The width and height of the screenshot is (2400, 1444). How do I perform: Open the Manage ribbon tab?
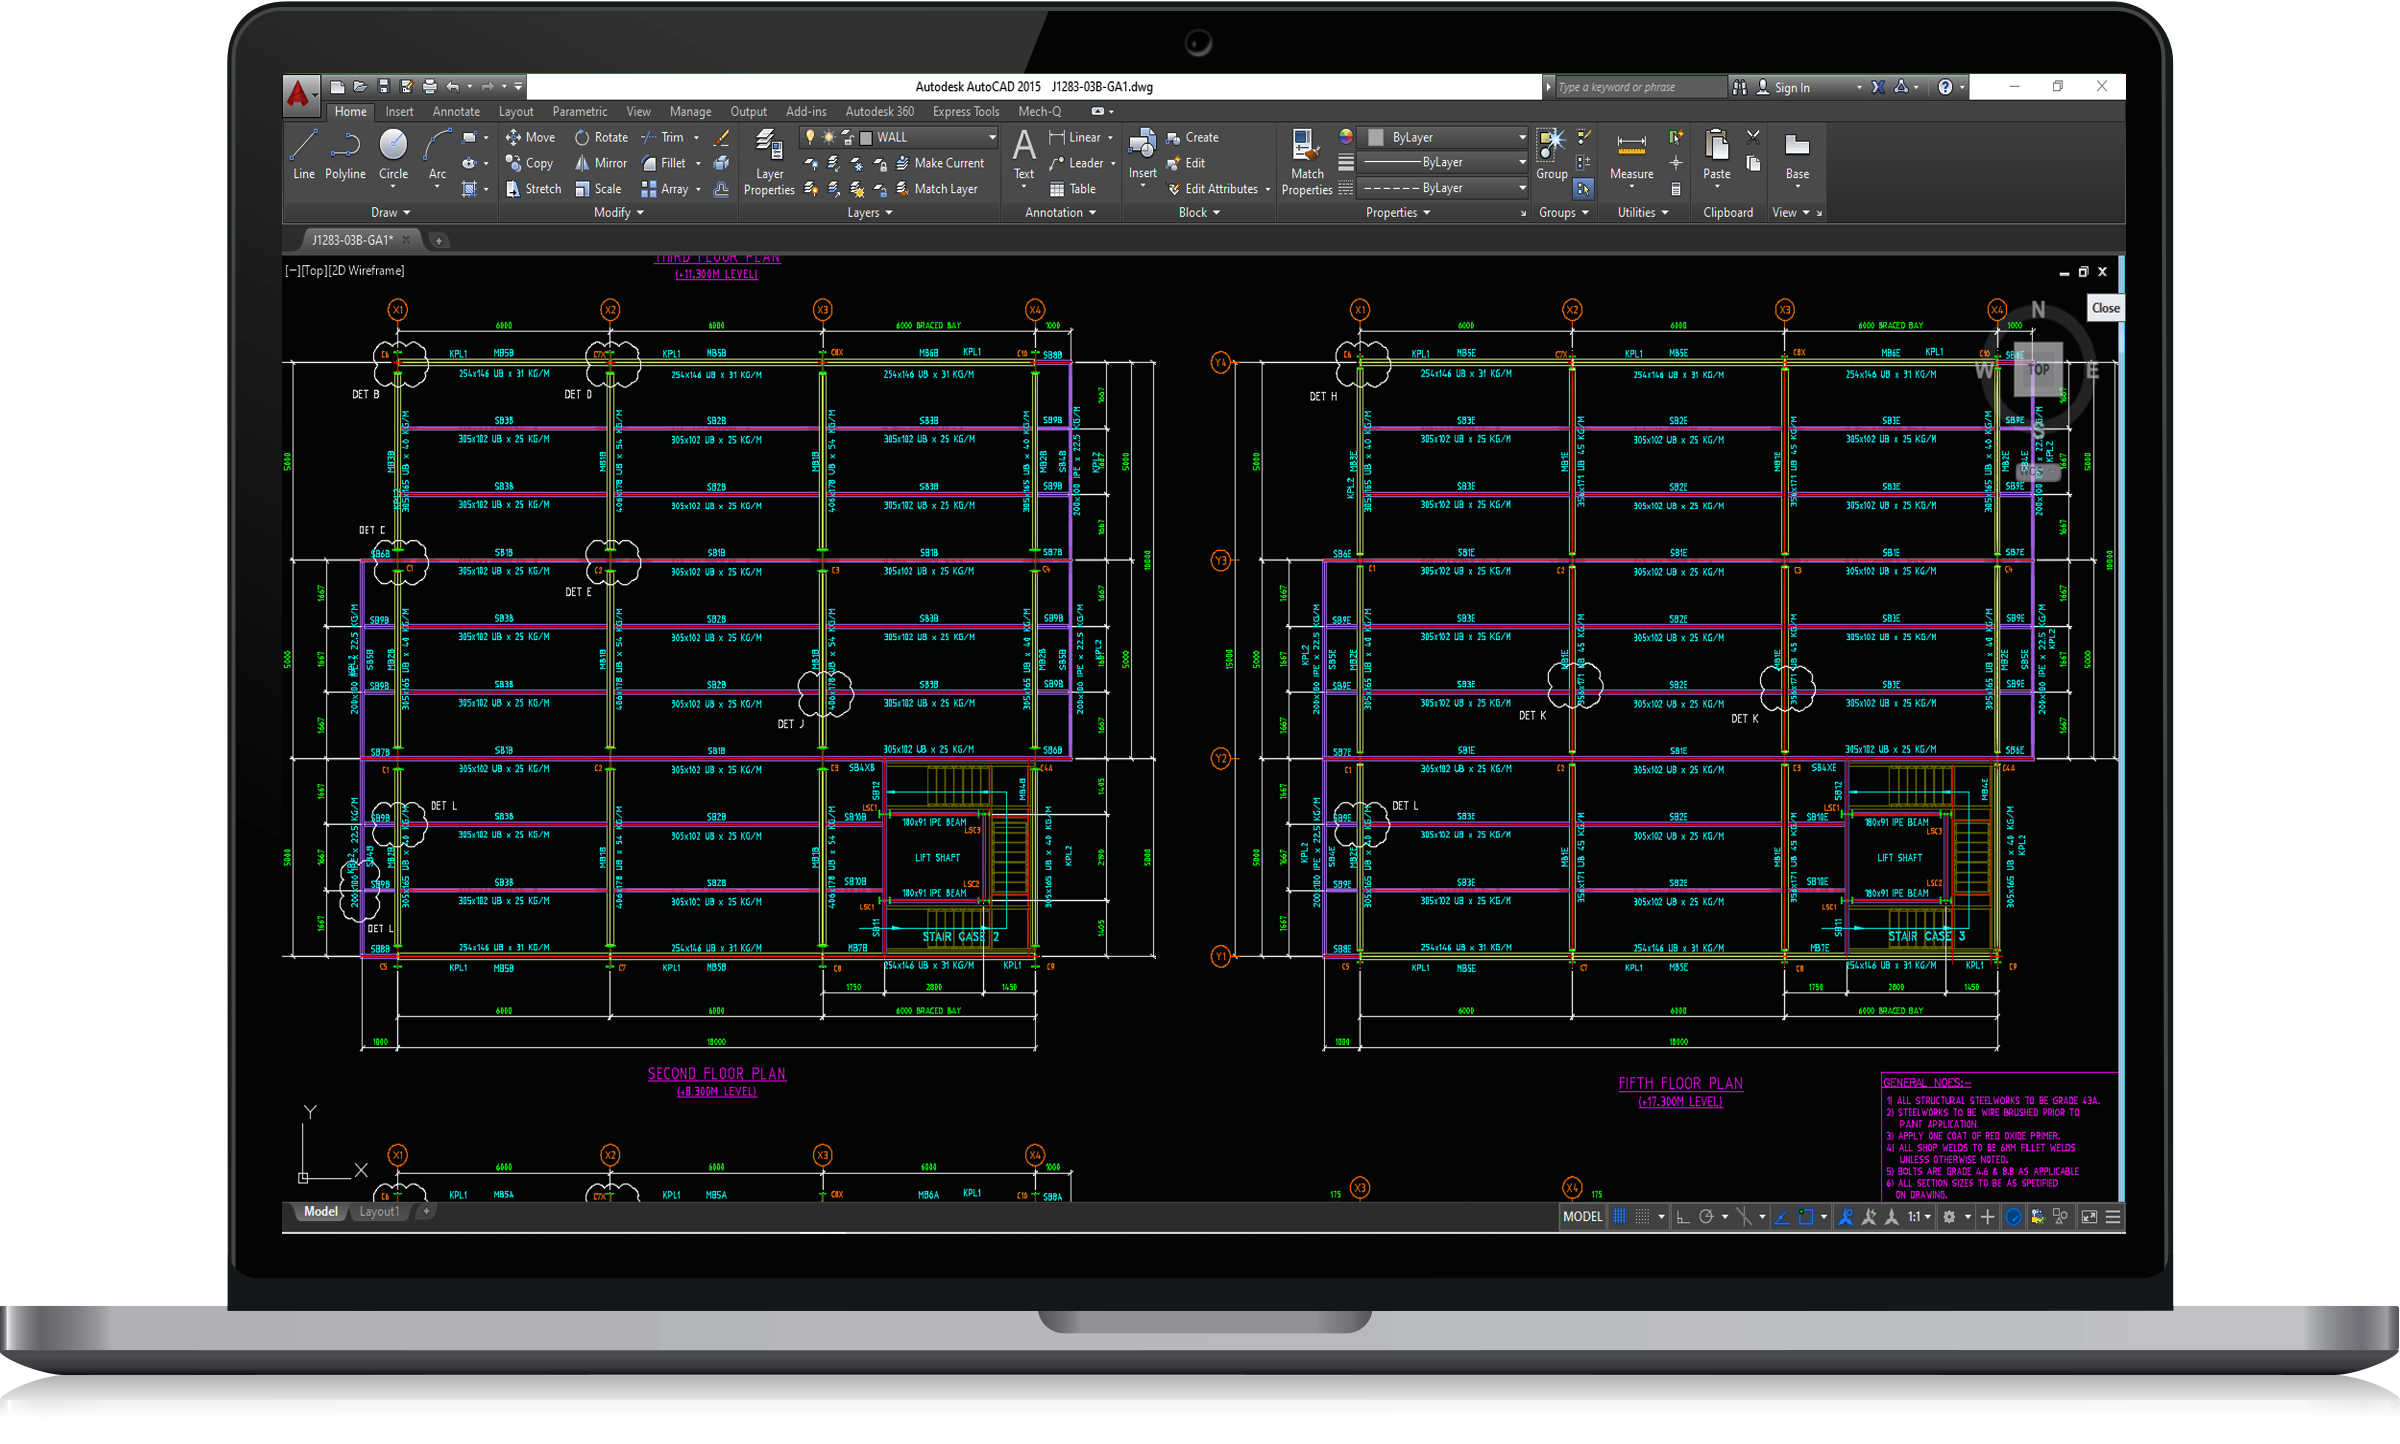click(x=691, y=112)
